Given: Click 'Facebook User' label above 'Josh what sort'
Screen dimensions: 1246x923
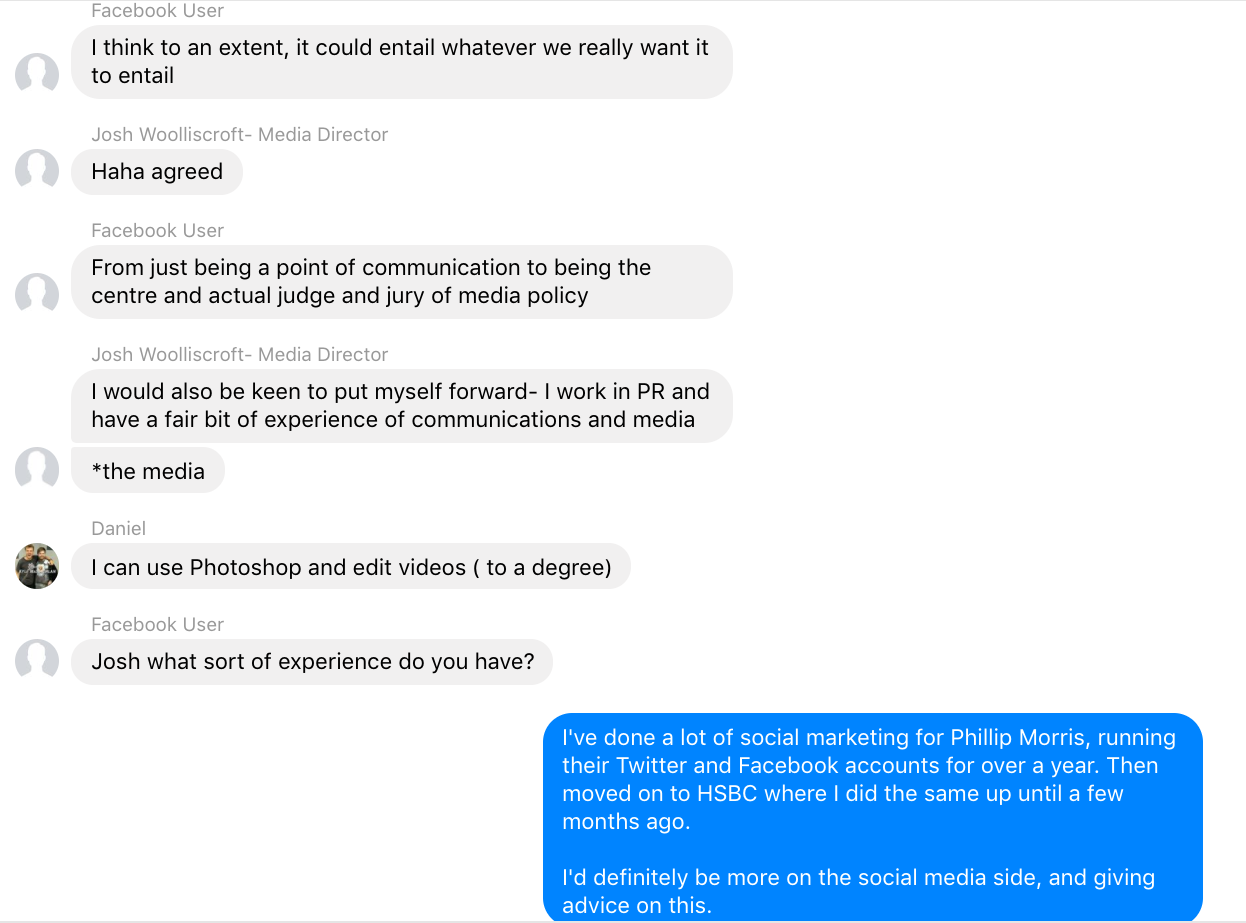Looking at the screenshot, I should (x=158, y=624).
